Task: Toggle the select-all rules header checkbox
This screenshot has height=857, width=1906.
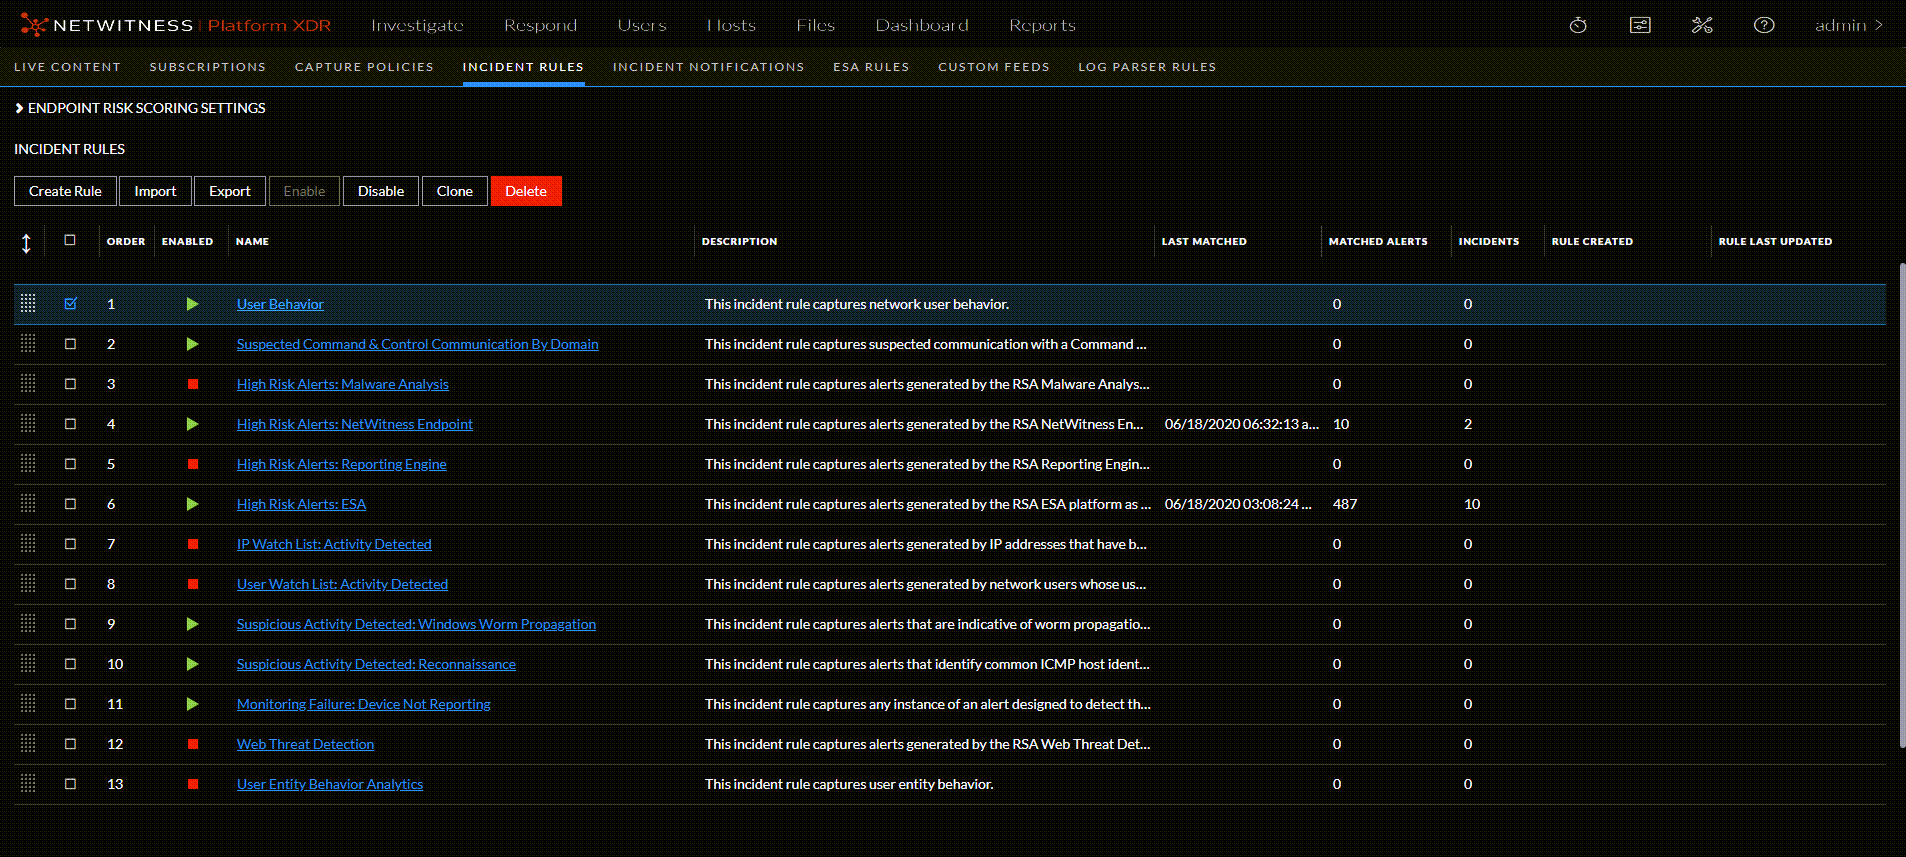Action: (70, 240)
